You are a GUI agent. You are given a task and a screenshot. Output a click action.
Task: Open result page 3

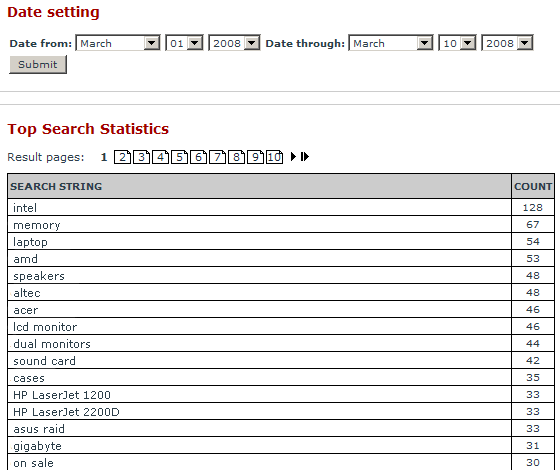141,157
